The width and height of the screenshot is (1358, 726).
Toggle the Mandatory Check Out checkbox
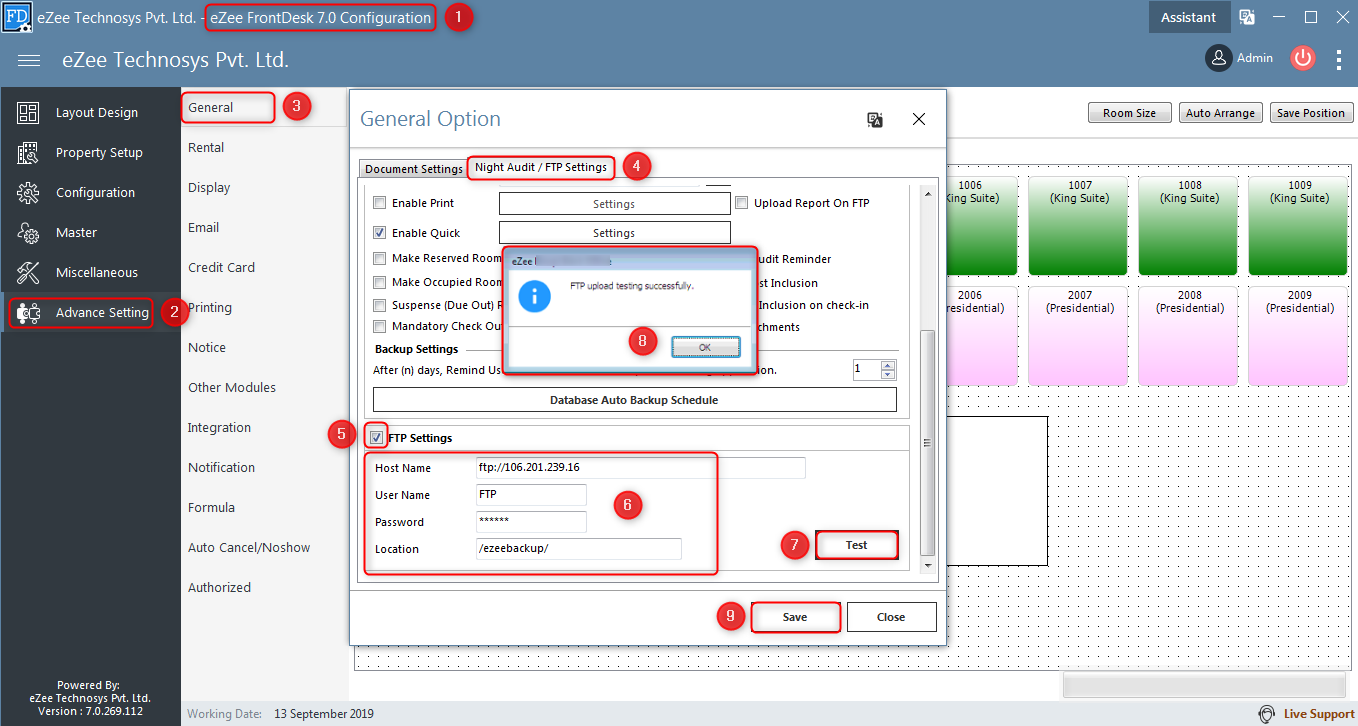379,327
